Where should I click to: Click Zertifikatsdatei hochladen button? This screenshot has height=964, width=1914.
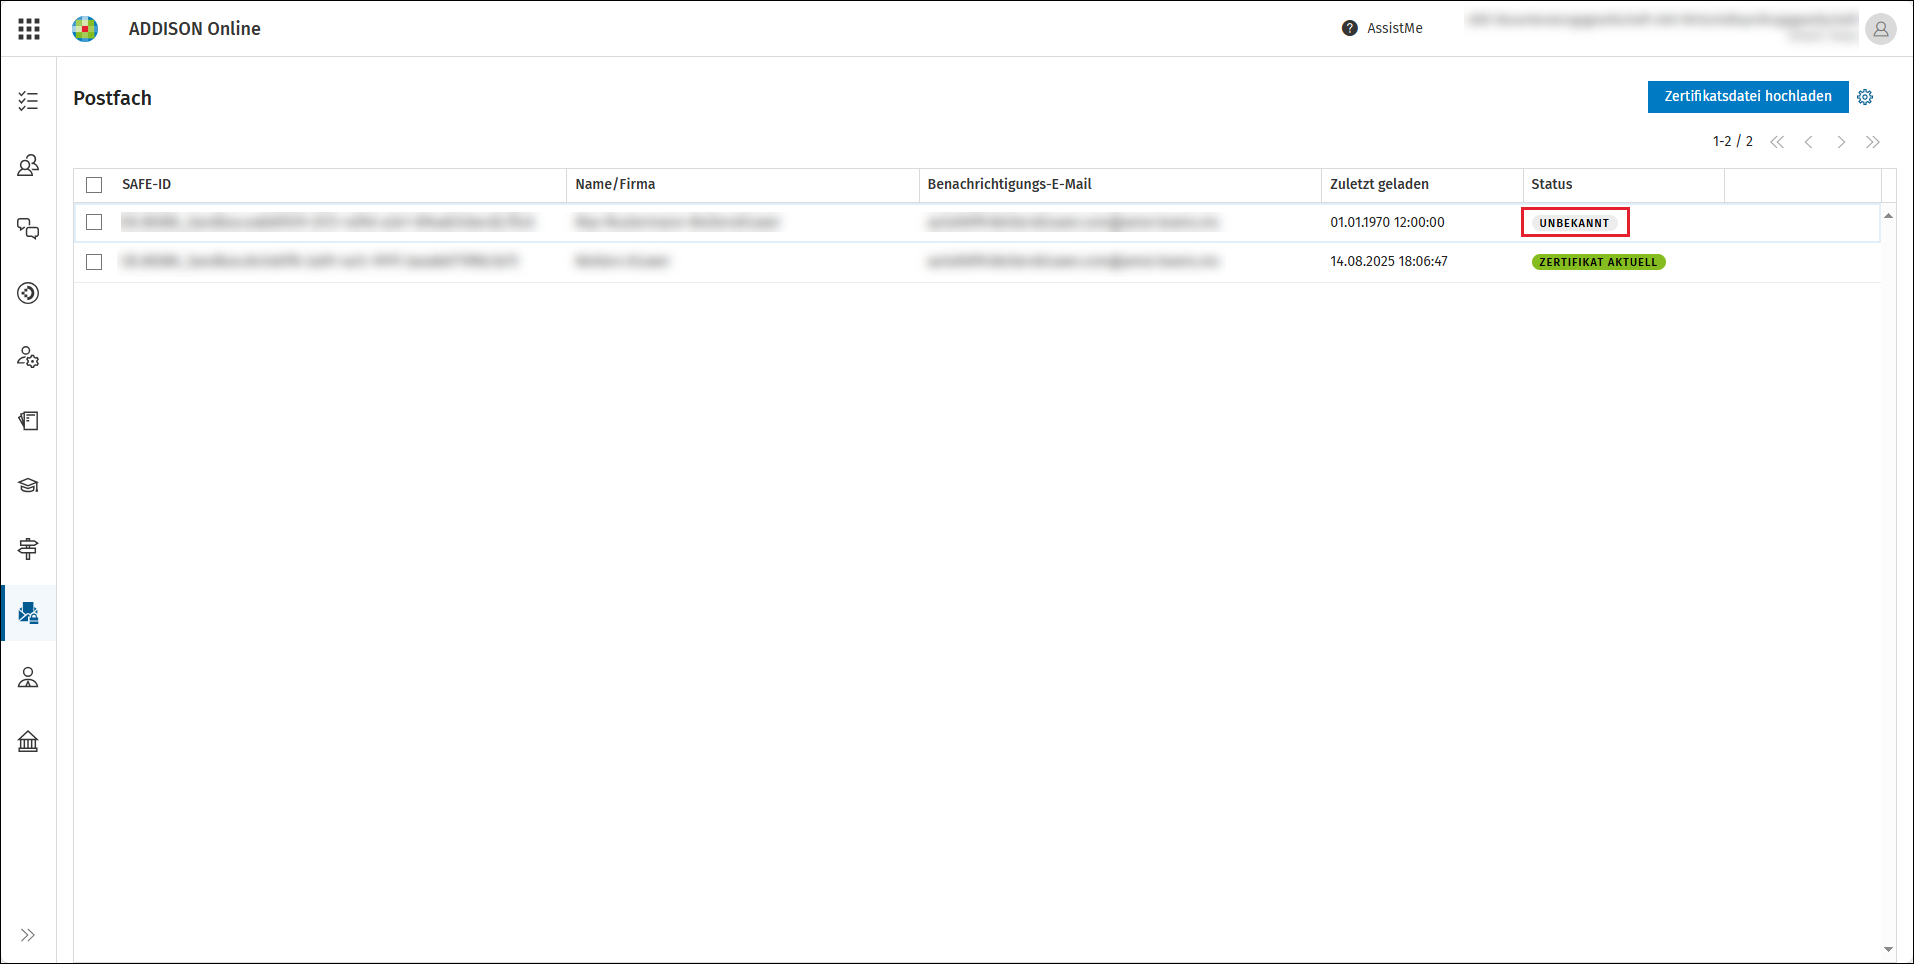[x=1748, y=97]
